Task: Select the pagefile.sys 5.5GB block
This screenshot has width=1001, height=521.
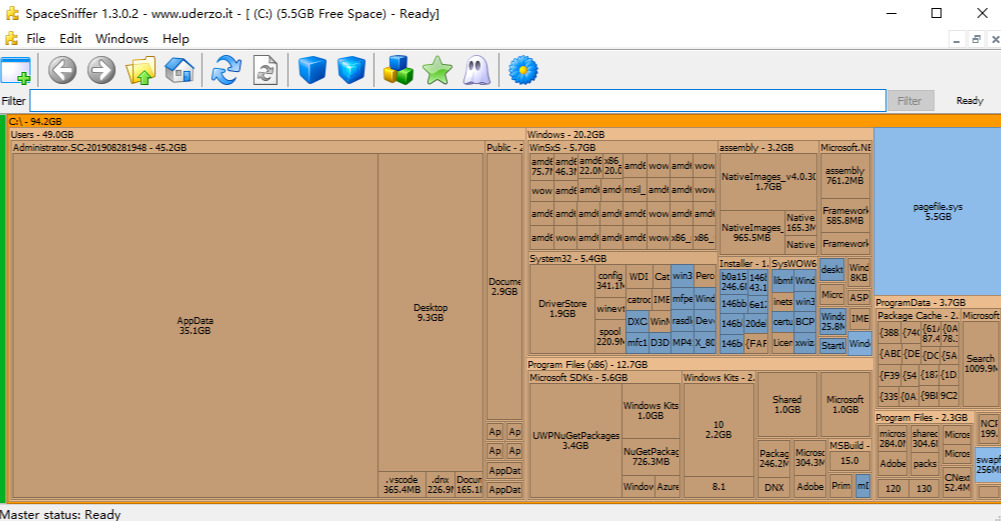Action: coord(938,211)
